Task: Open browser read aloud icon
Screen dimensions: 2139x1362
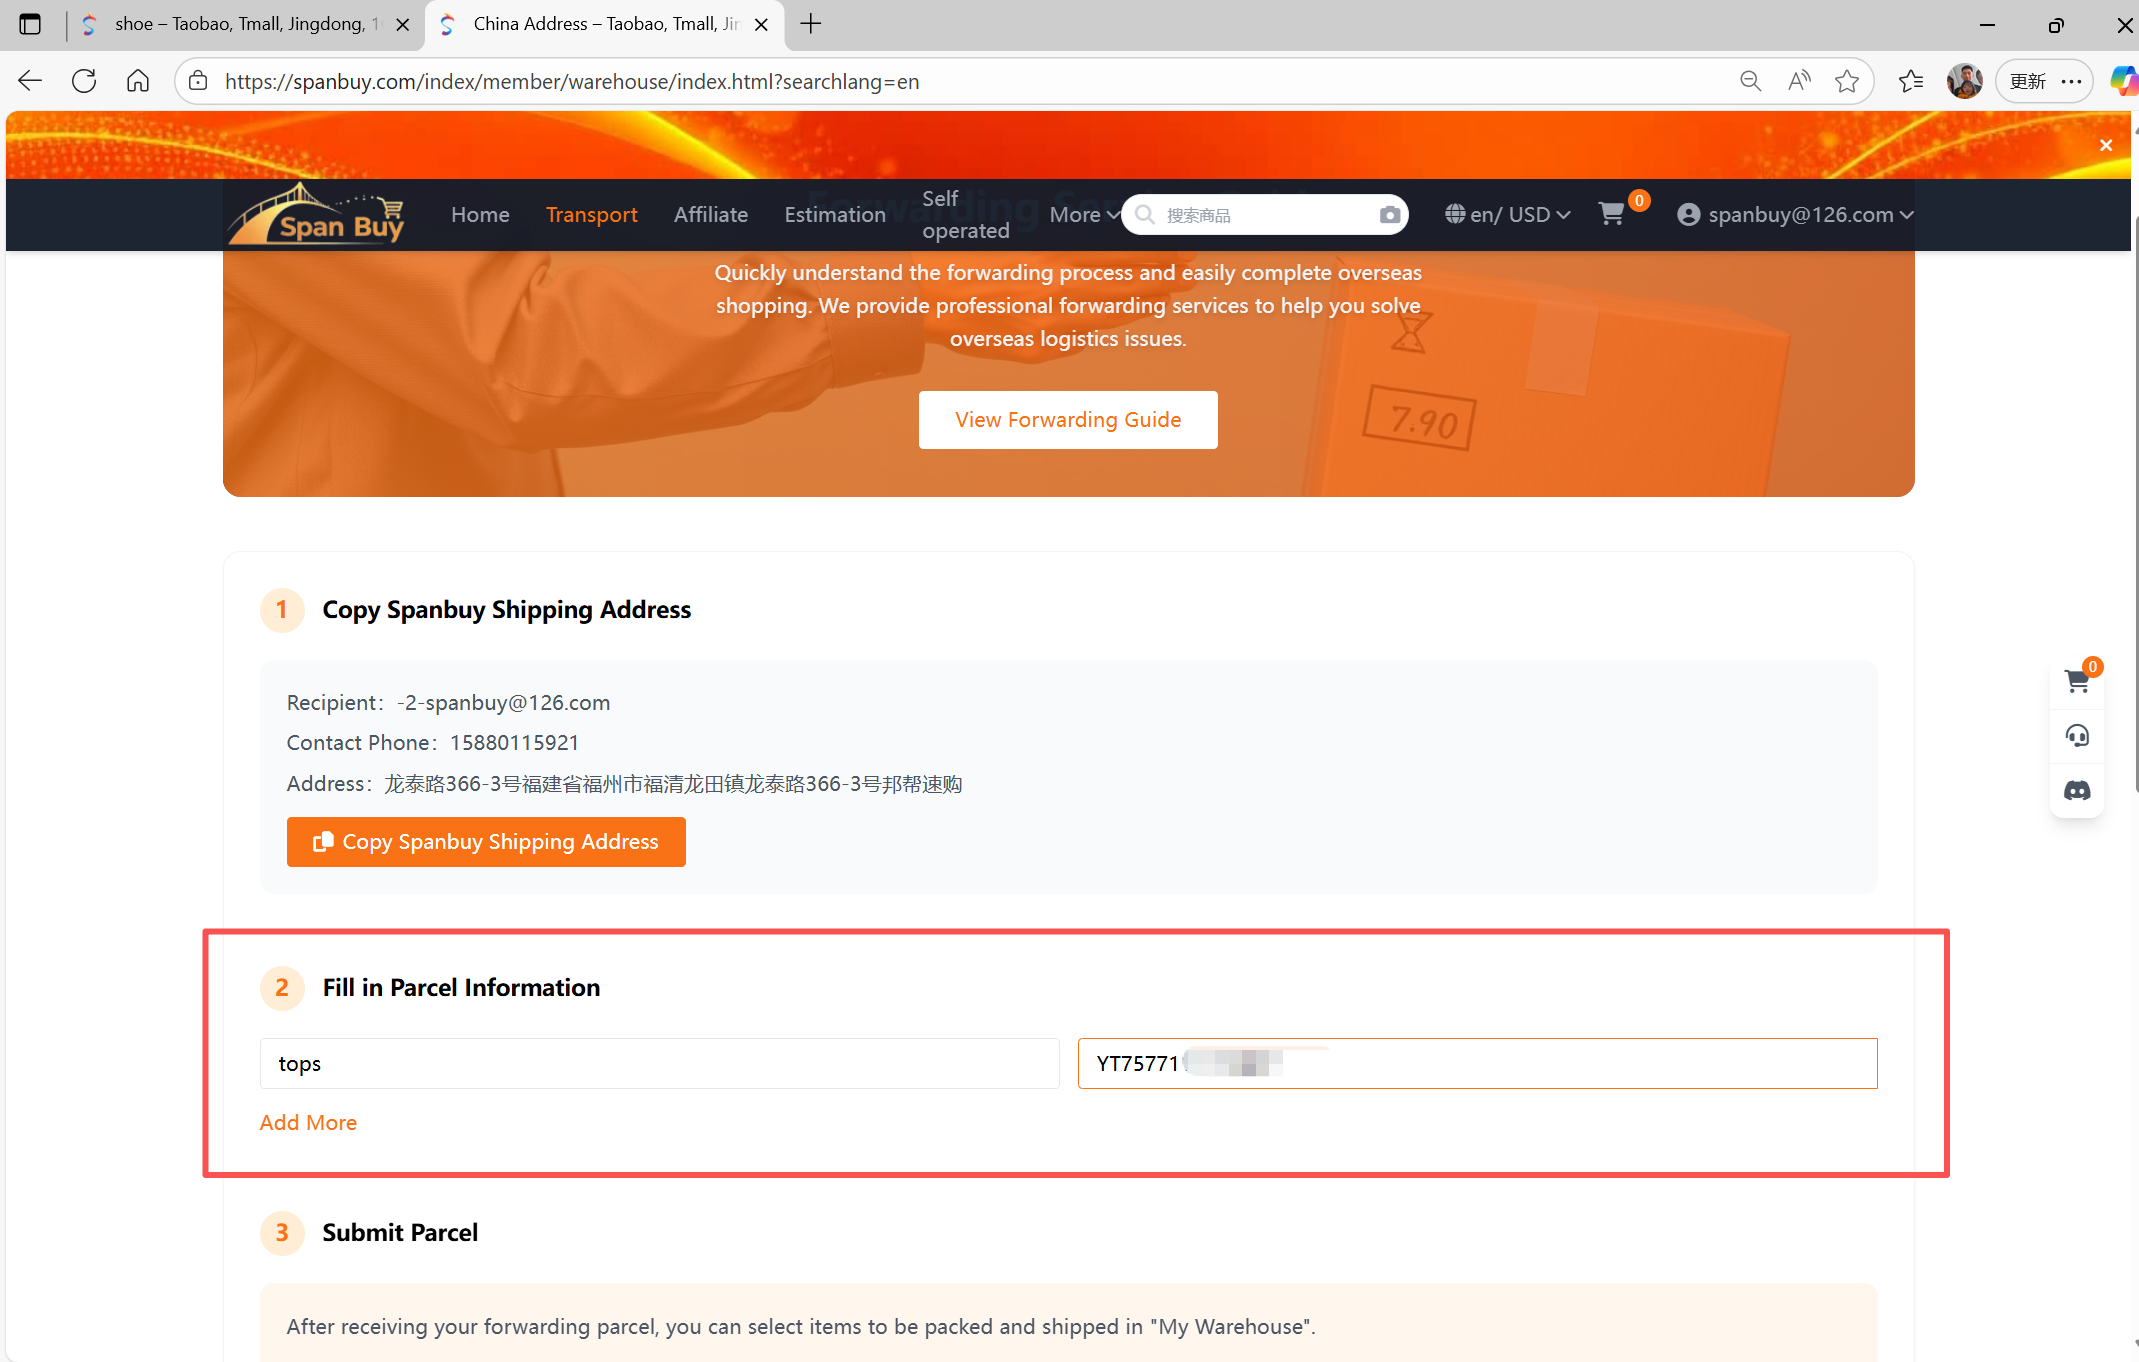Action: 1798,81
